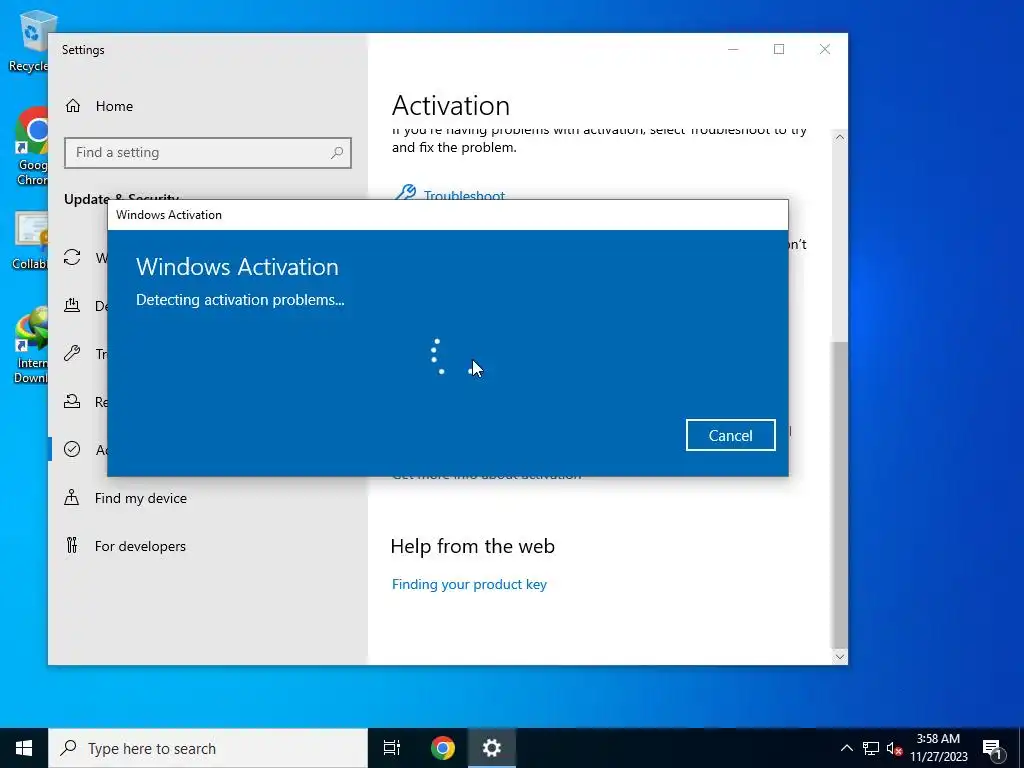Open the Windows Start menu
The width and height of the screenshot is (1024, 768).
click(x=24, y=748)
